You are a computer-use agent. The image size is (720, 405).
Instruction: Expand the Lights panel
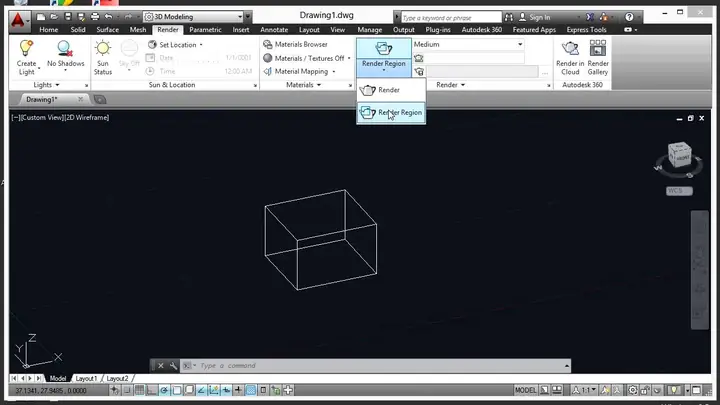coord(47,85)
